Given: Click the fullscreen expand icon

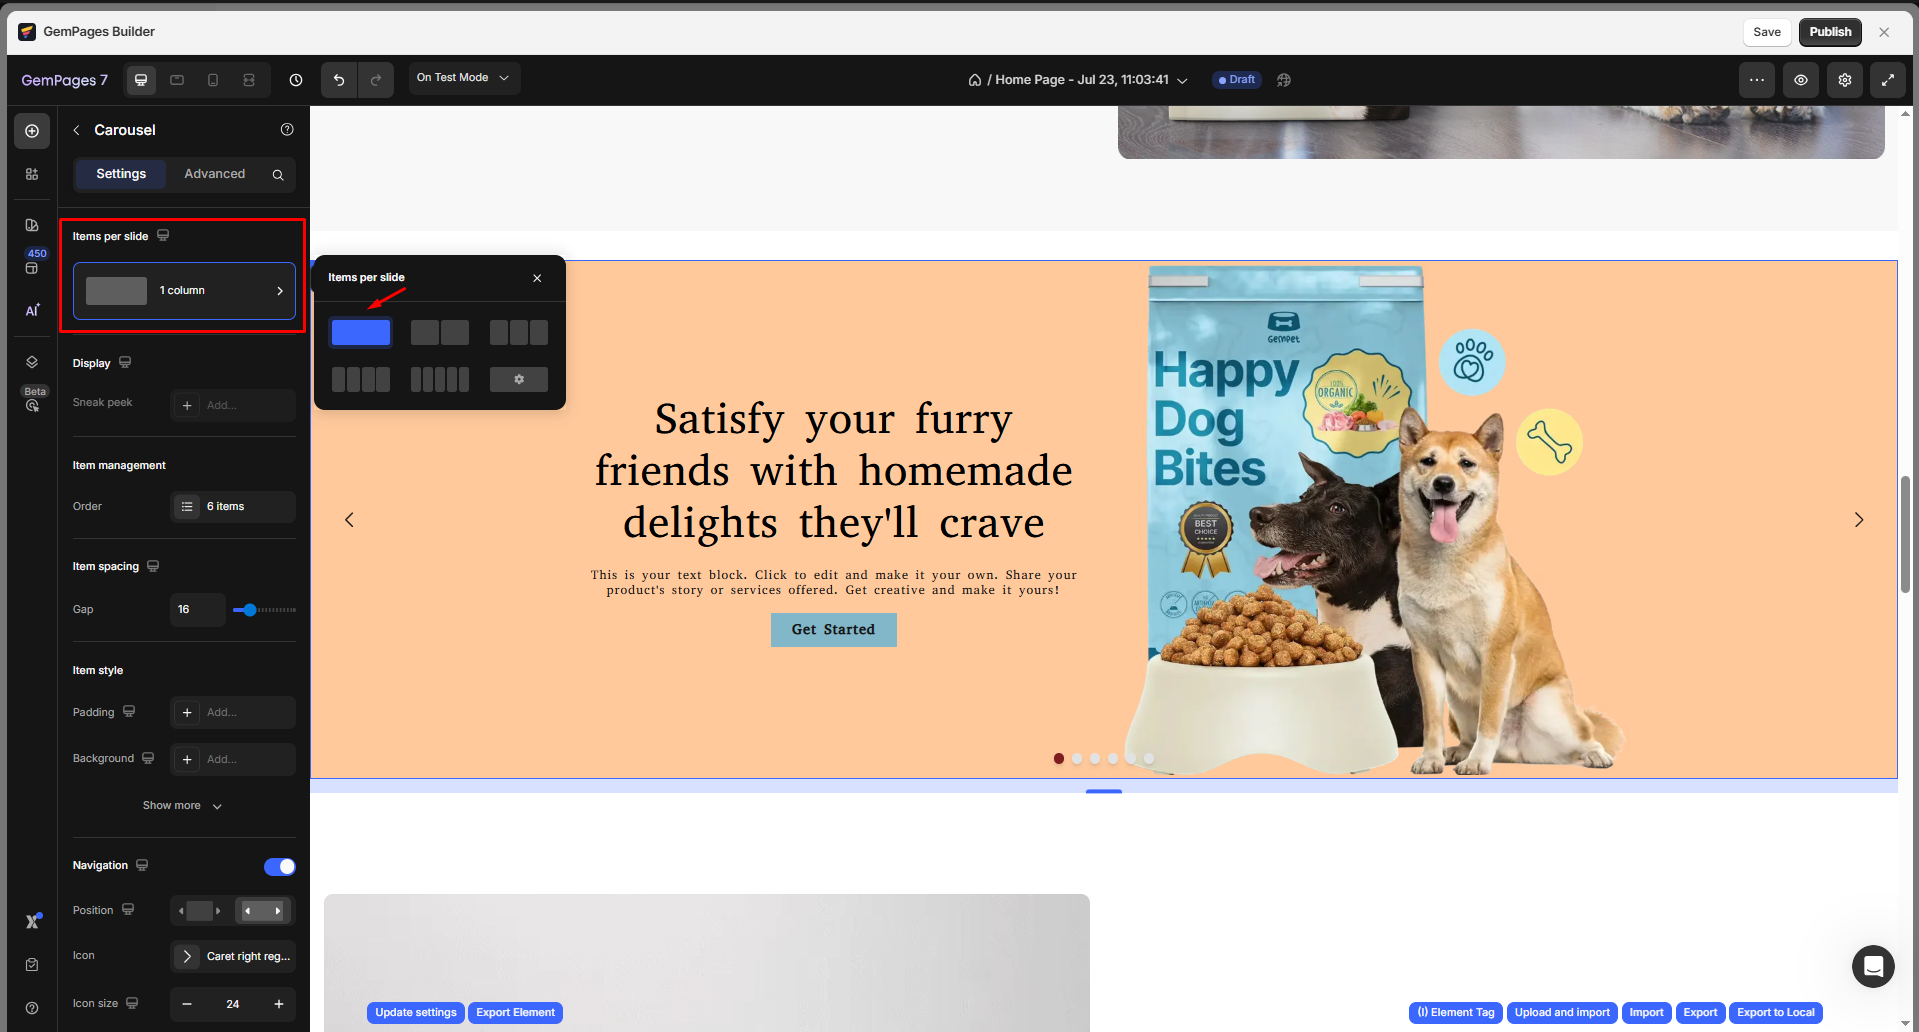Looking at the screenshot, I should [x=1887, y=80].
